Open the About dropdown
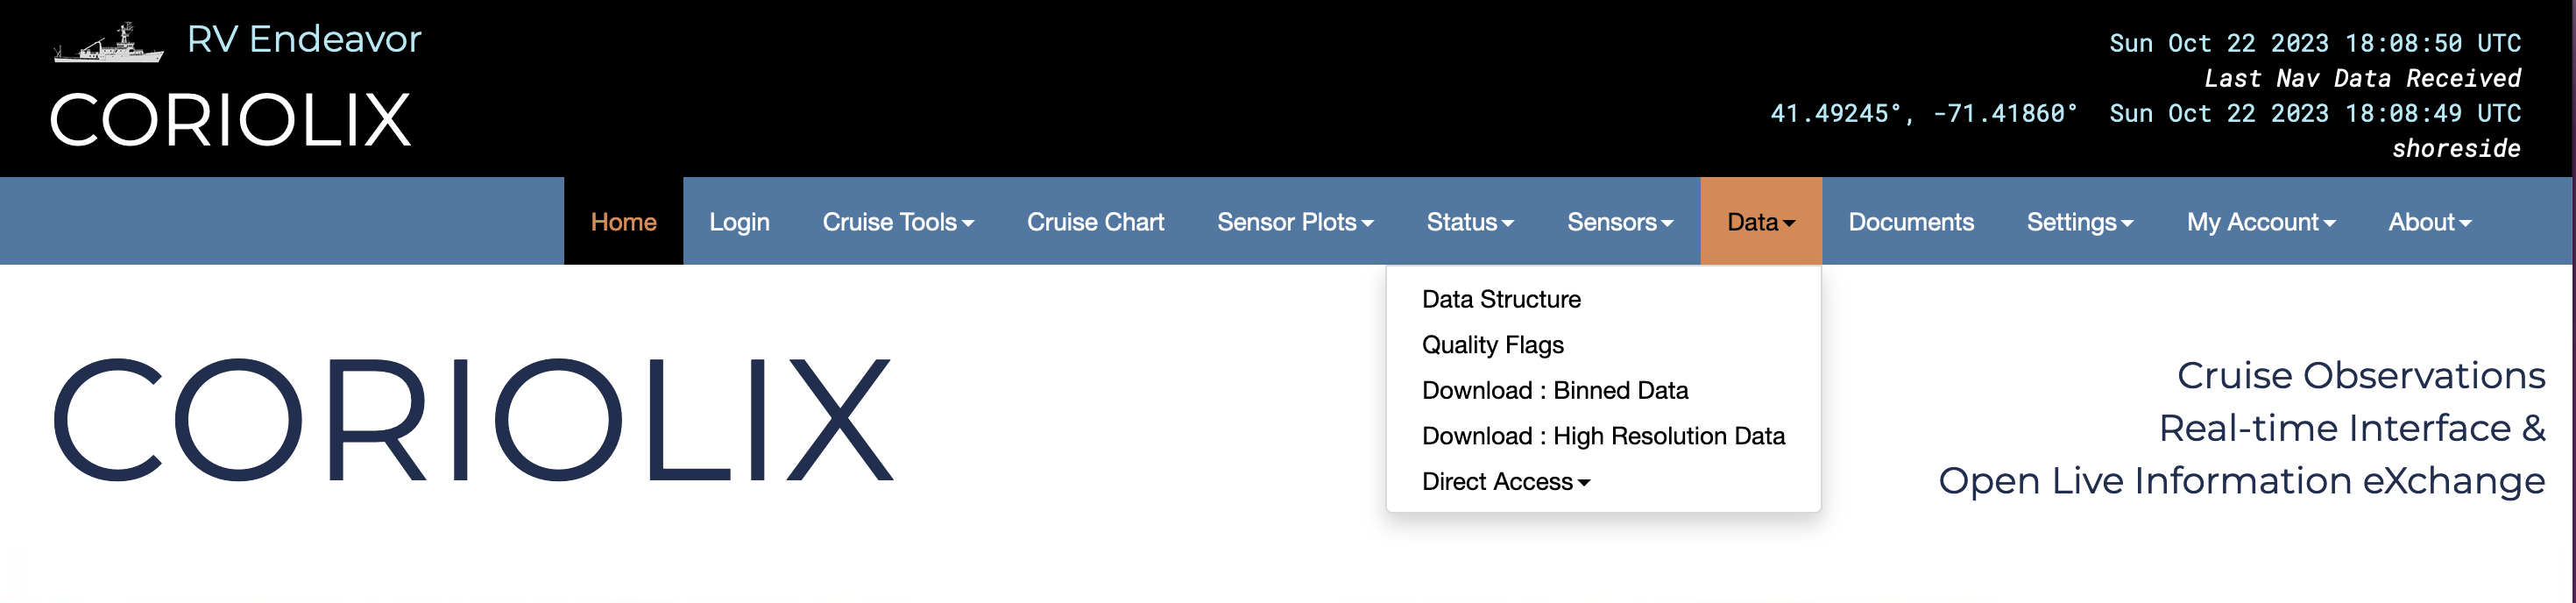The image size is (2576, 603). (x=2429, y=222)
